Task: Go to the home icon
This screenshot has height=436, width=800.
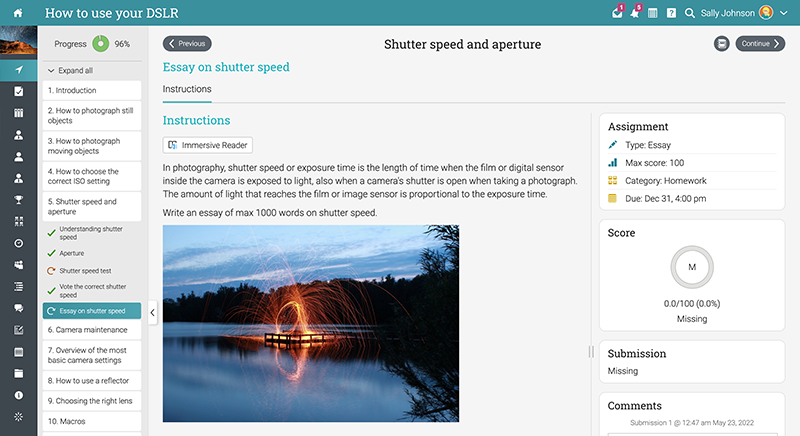Action: pyautogui.click(x=18, y=13)
